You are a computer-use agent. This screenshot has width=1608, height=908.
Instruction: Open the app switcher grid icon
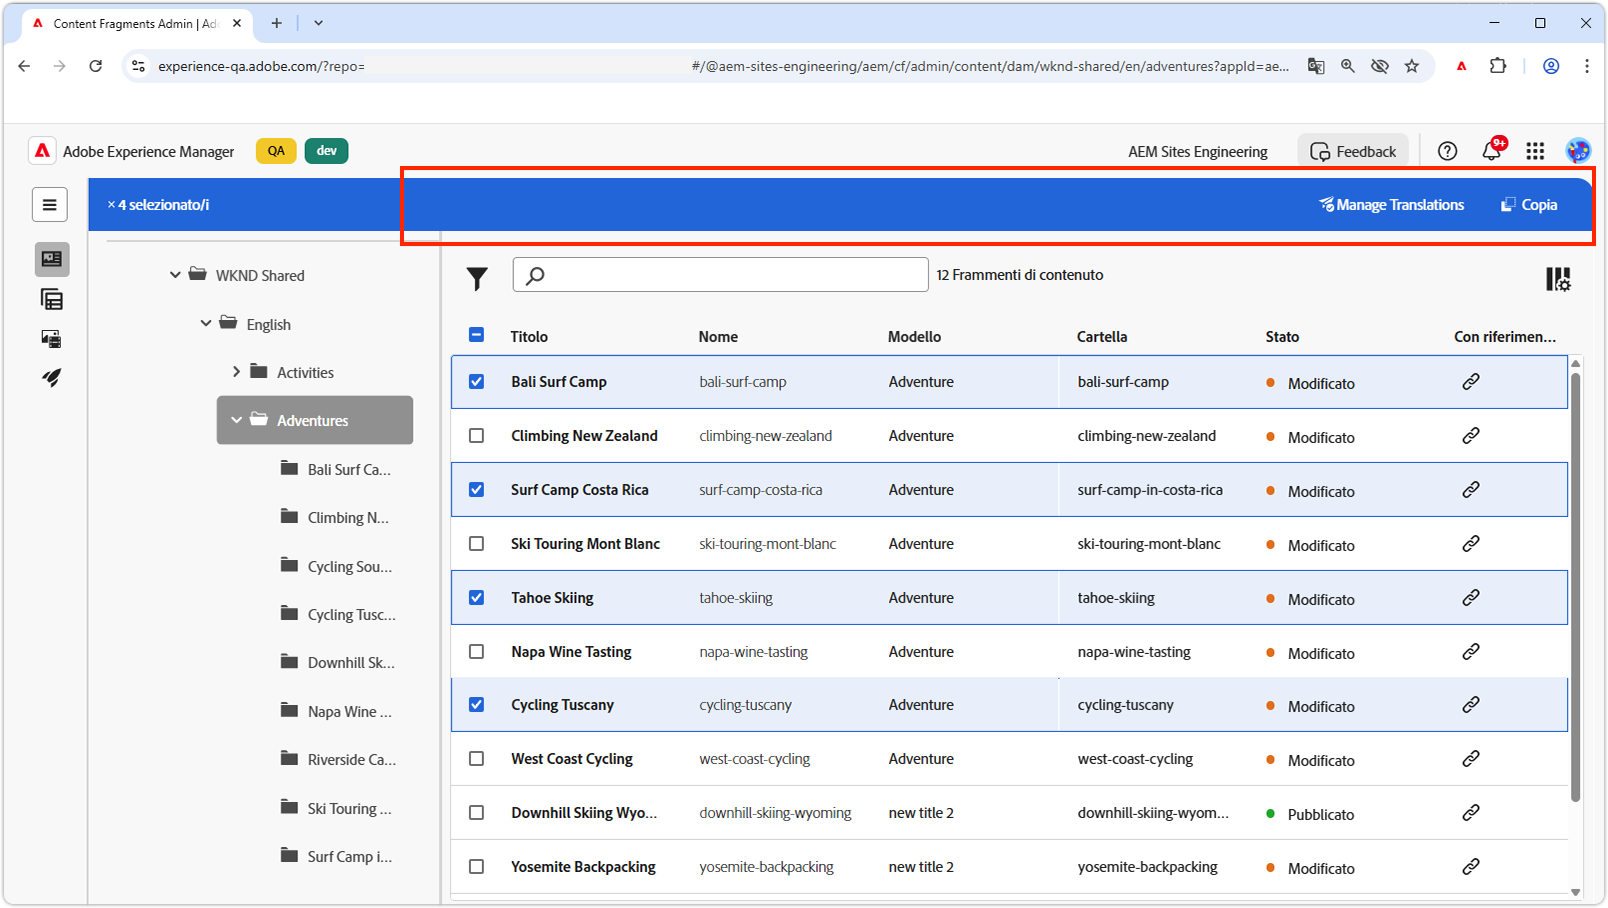tap(1535, 151)
